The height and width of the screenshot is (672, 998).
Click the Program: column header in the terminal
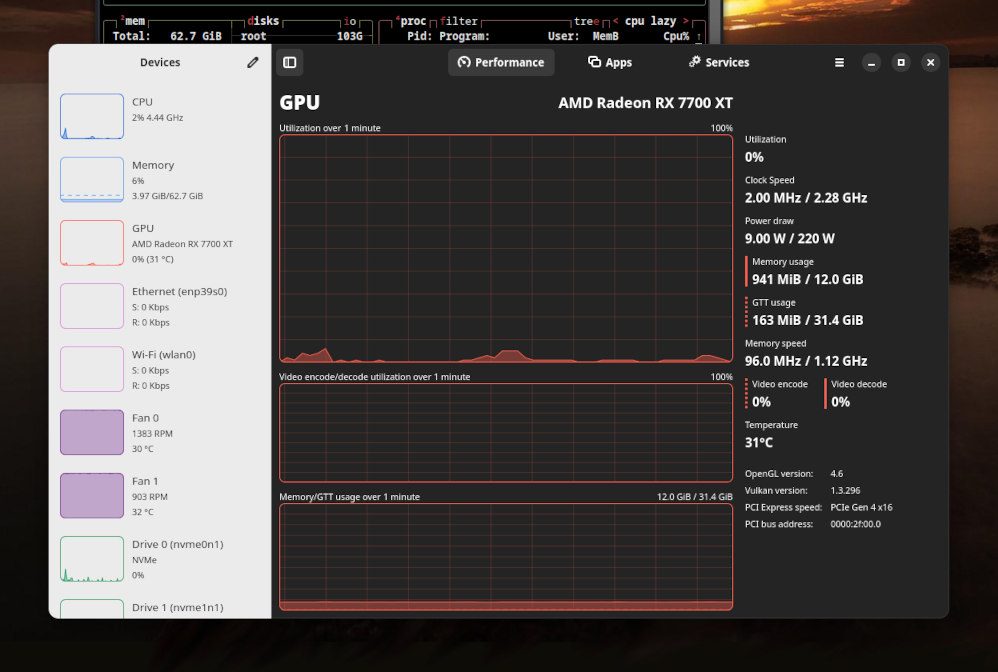464,36
